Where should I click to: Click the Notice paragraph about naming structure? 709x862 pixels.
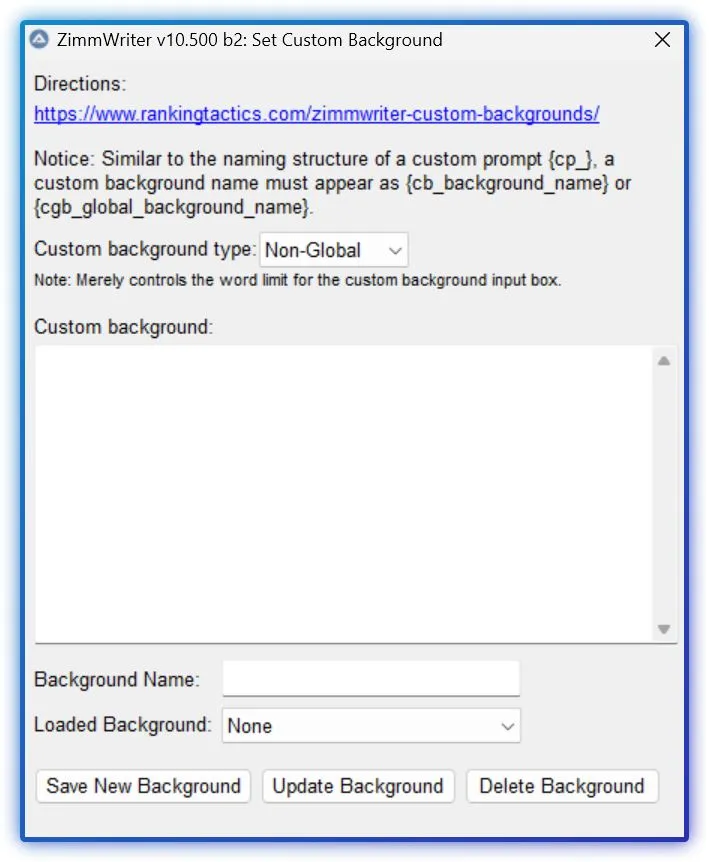click(x=333, y=183)
